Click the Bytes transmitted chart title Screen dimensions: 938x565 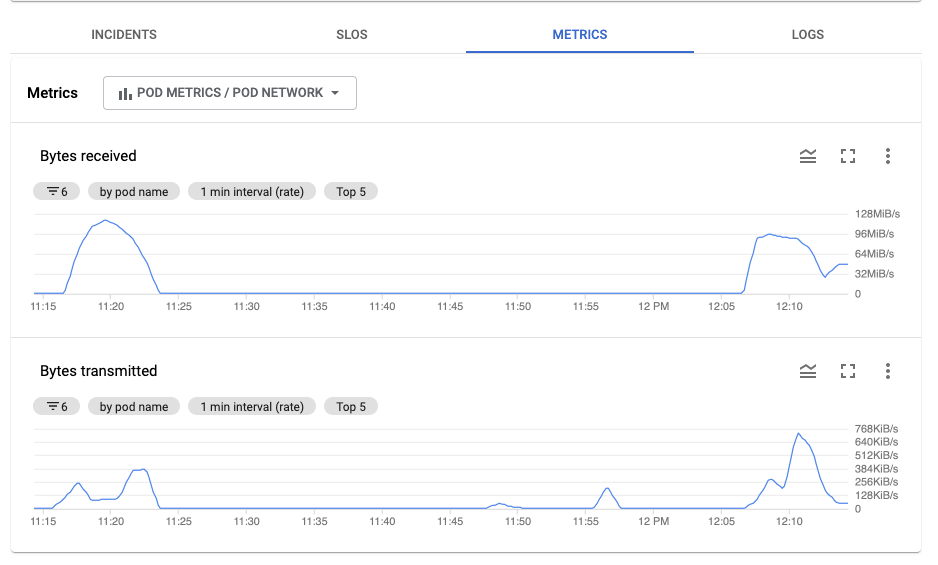tap(99, 371)
